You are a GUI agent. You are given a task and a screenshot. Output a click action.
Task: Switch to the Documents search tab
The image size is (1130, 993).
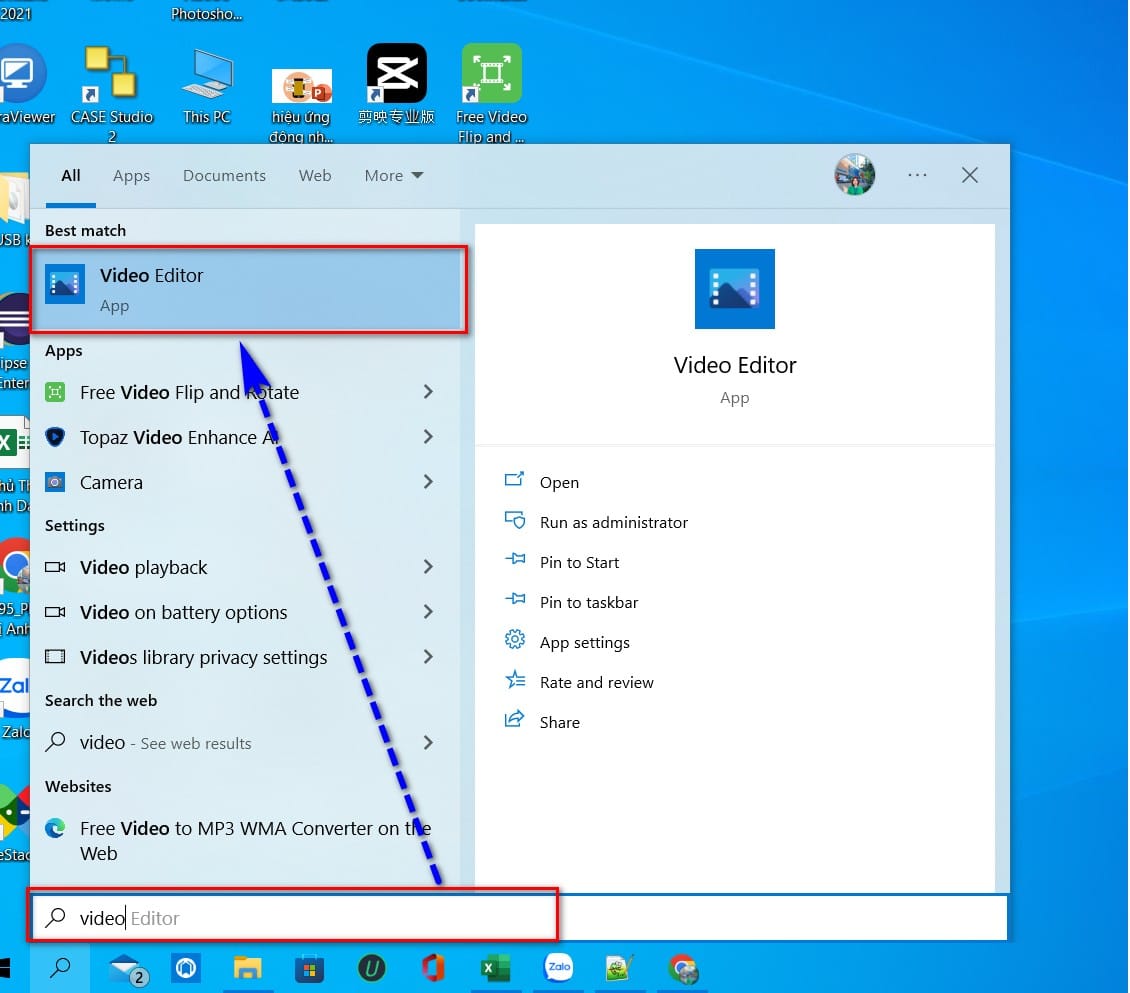point(224,176)
